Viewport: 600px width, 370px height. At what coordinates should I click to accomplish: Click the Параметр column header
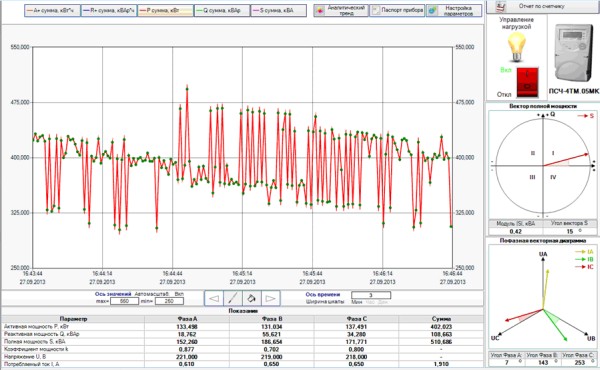coord(73,319)
